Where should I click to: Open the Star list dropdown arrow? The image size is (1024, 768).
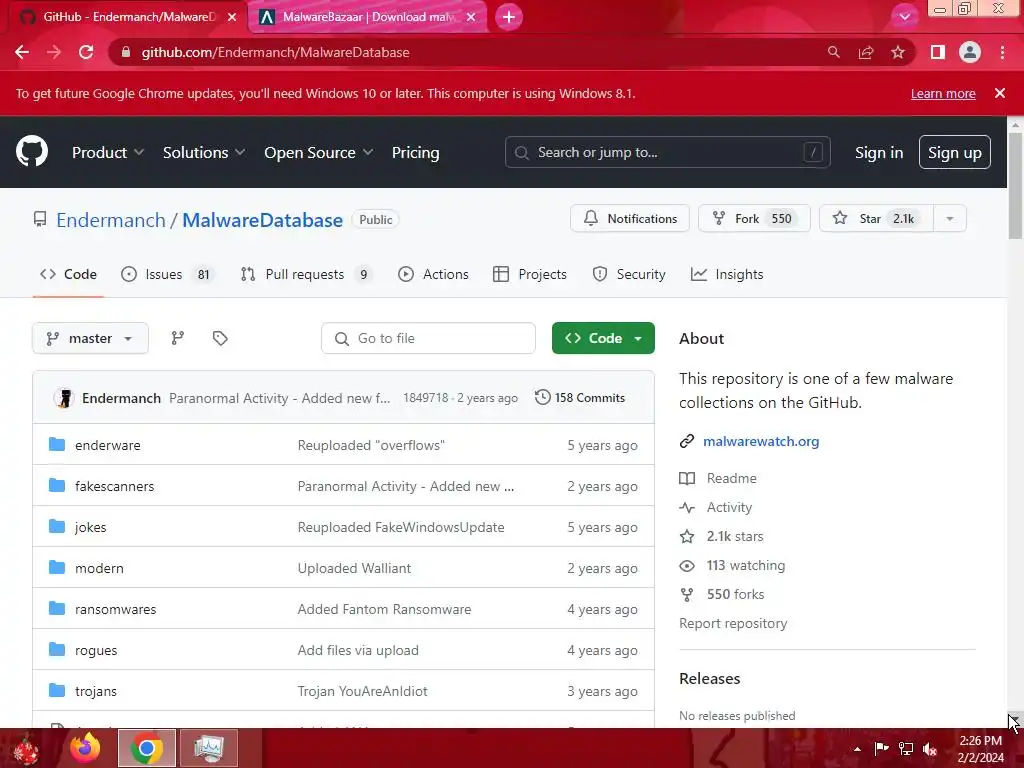950,219
